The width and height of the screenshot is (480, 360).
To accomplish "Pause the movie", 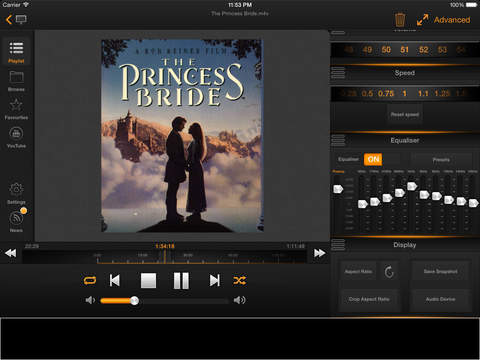I will coord(181,280).
